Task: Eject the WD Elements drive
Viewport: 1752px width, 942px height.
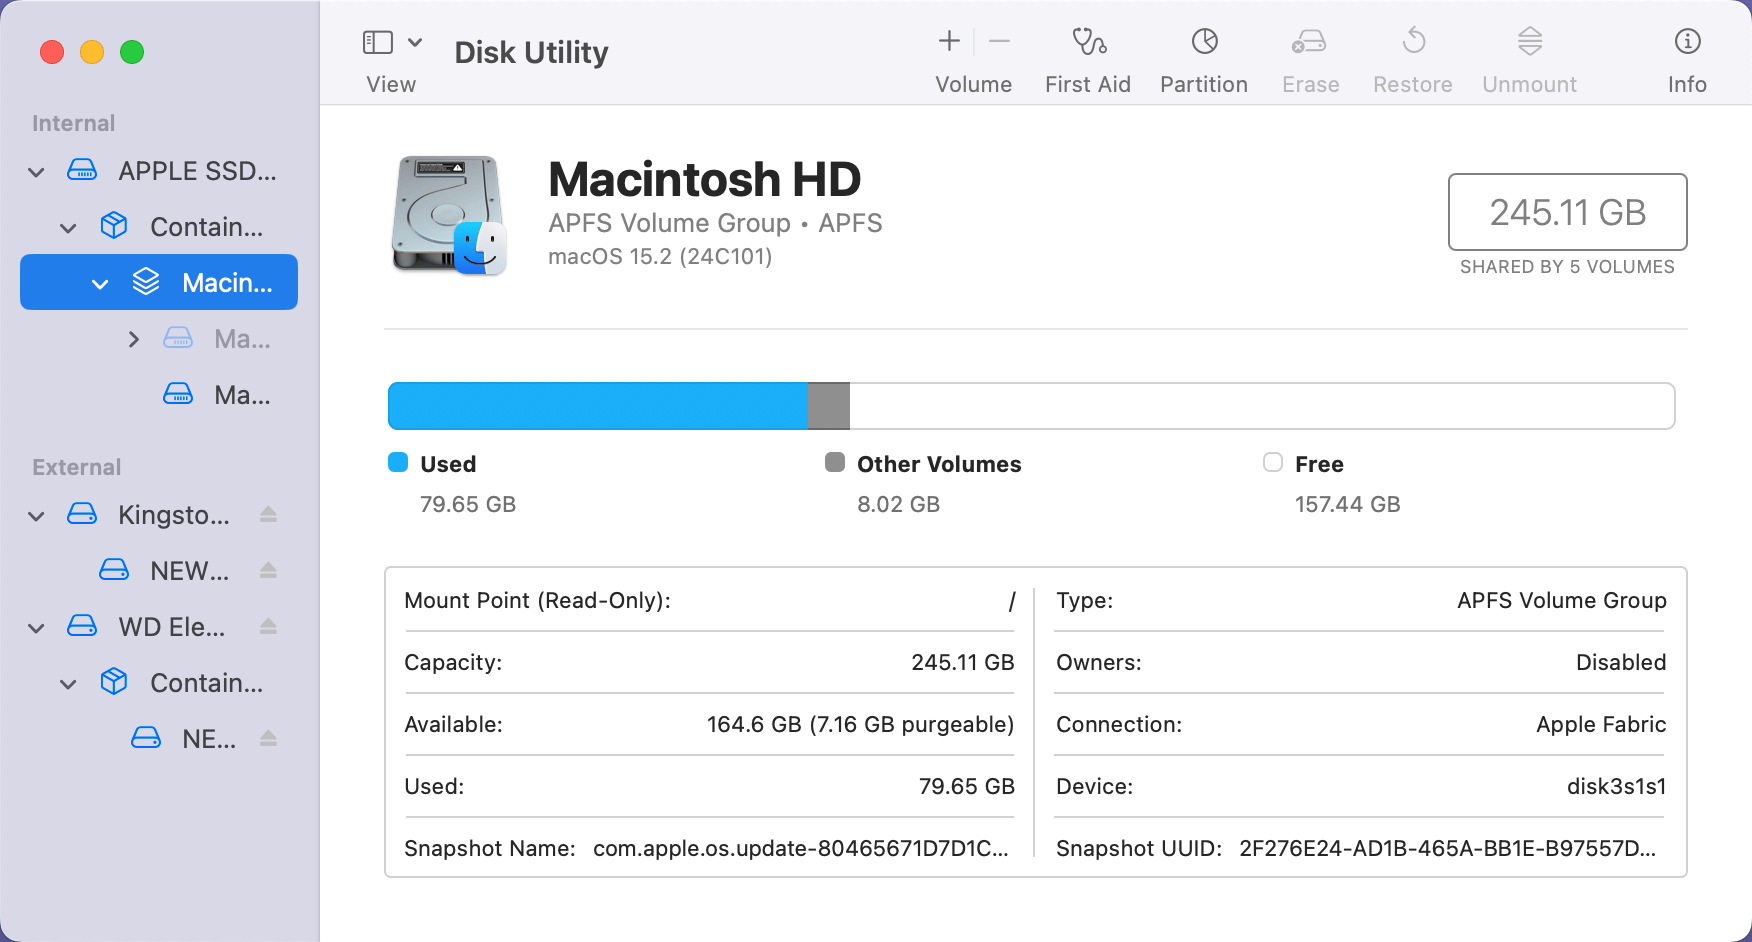Action: tap(268, 626)
